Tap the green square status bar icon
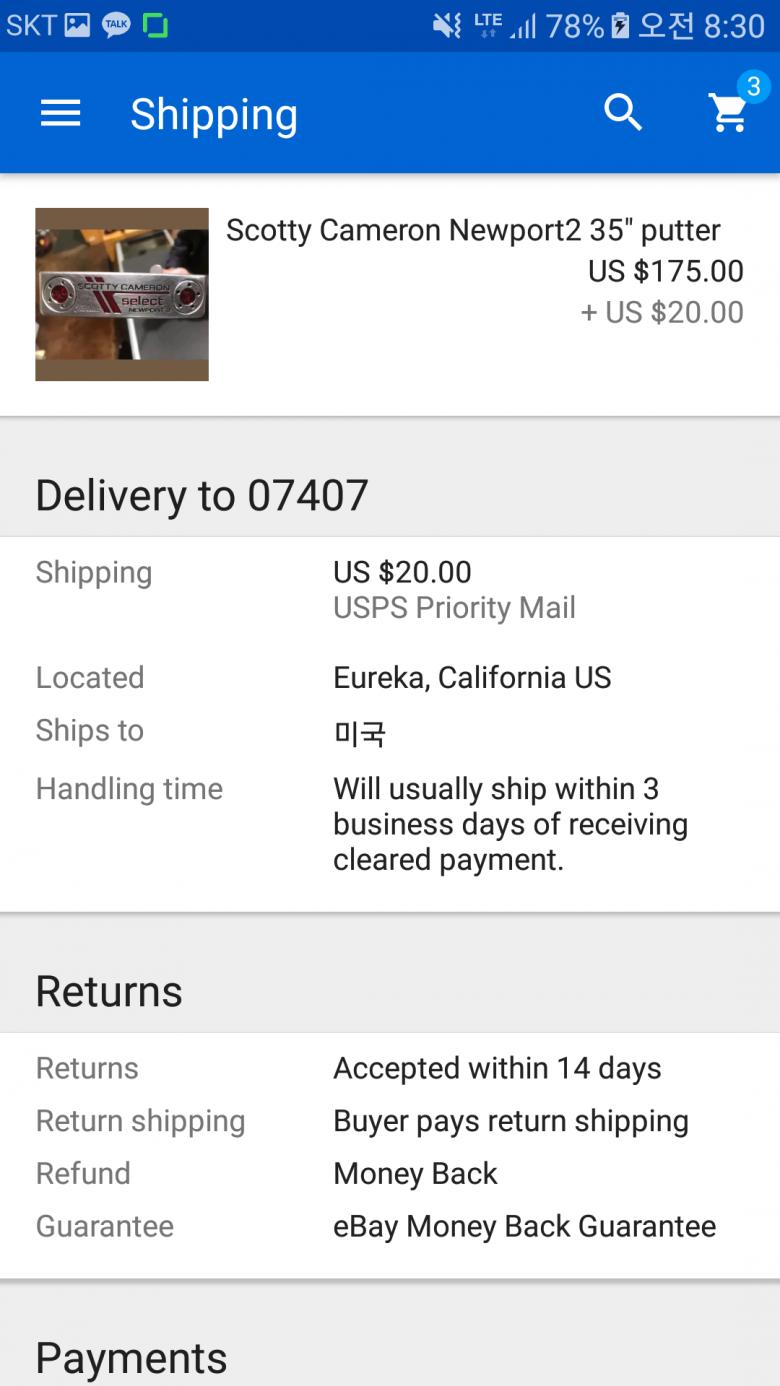This screenshot has height=1386, width=780. tap(155, 25)
